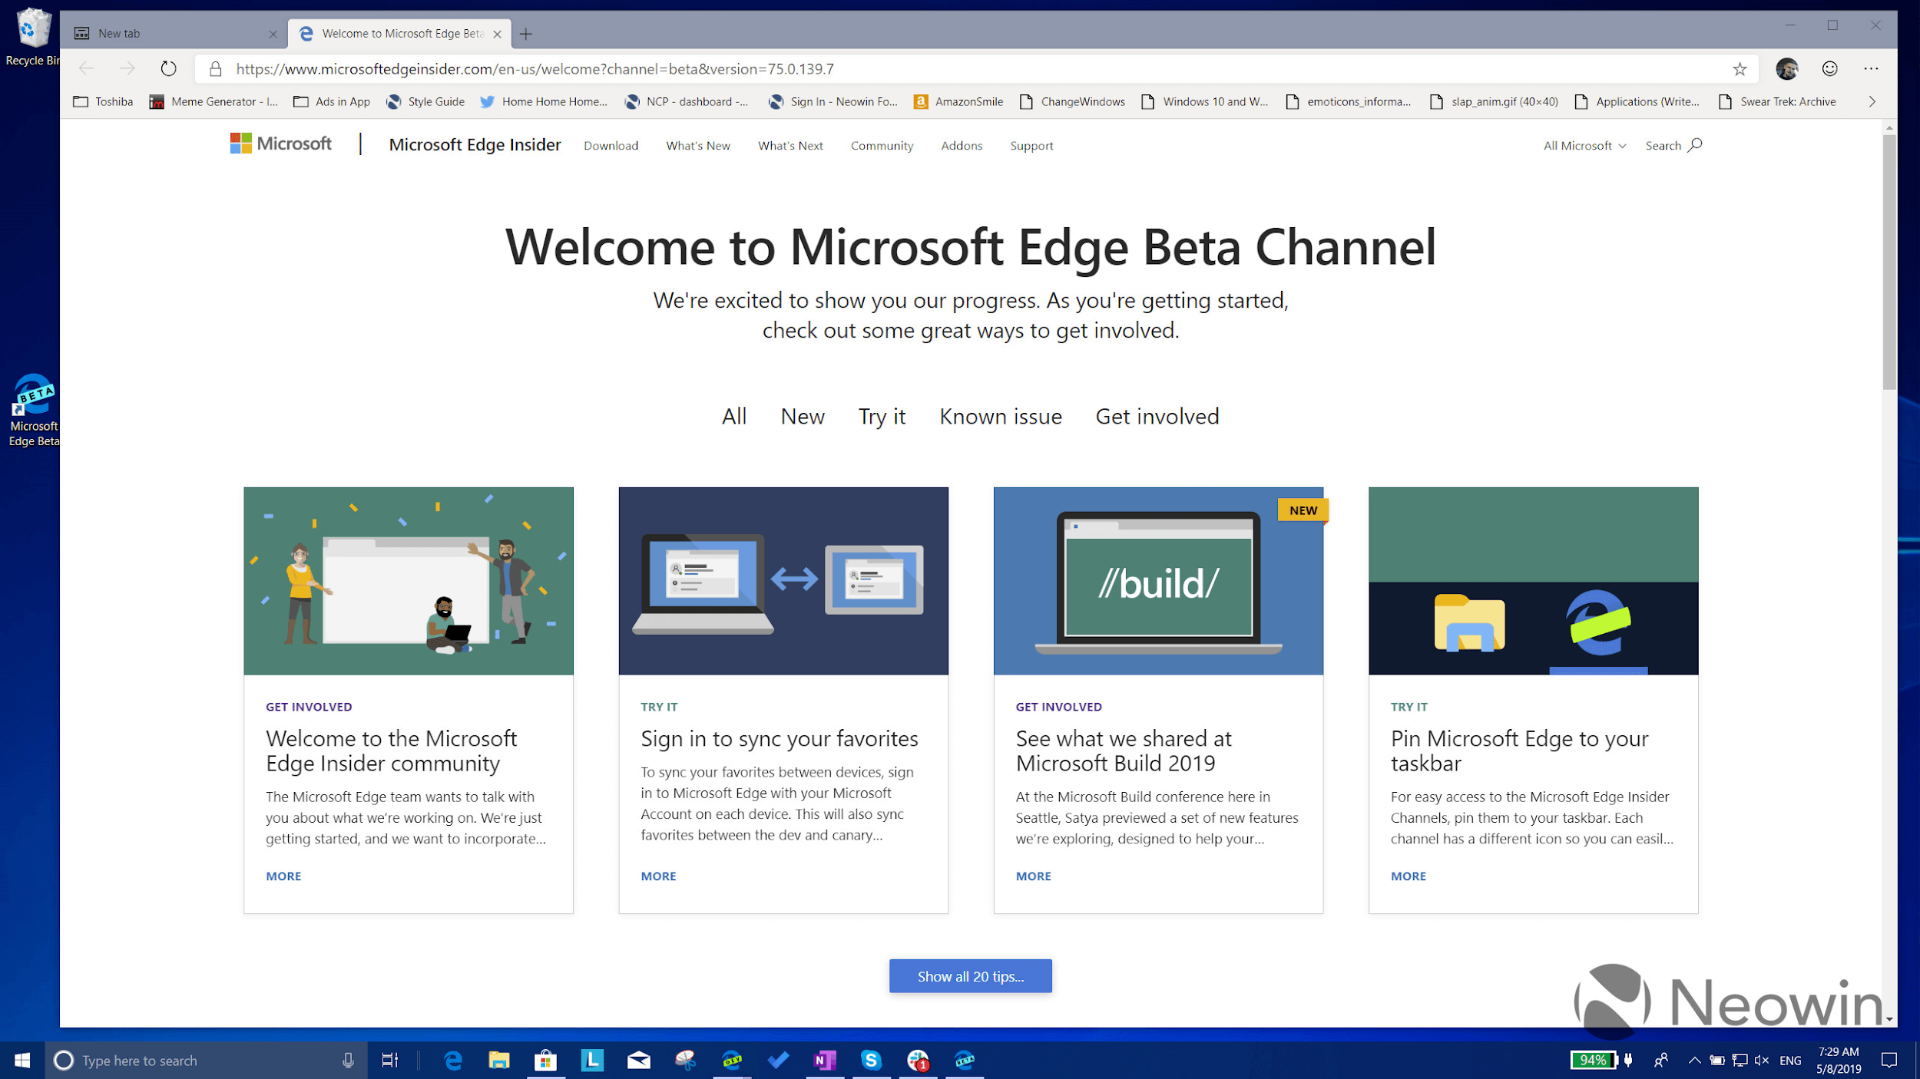The height and width of the screenshot is (1079, 1920).
Task: Open the emoticons_informa... bookmark
Action: [x=1349, y=102]
